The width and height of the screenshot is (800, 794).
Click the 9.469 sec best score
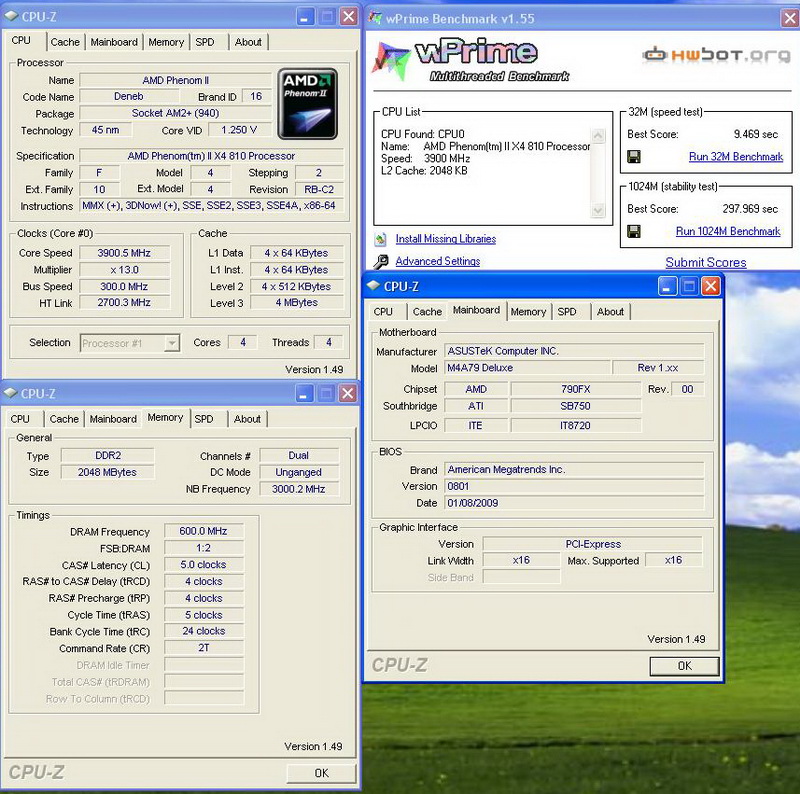pos(756,134)
